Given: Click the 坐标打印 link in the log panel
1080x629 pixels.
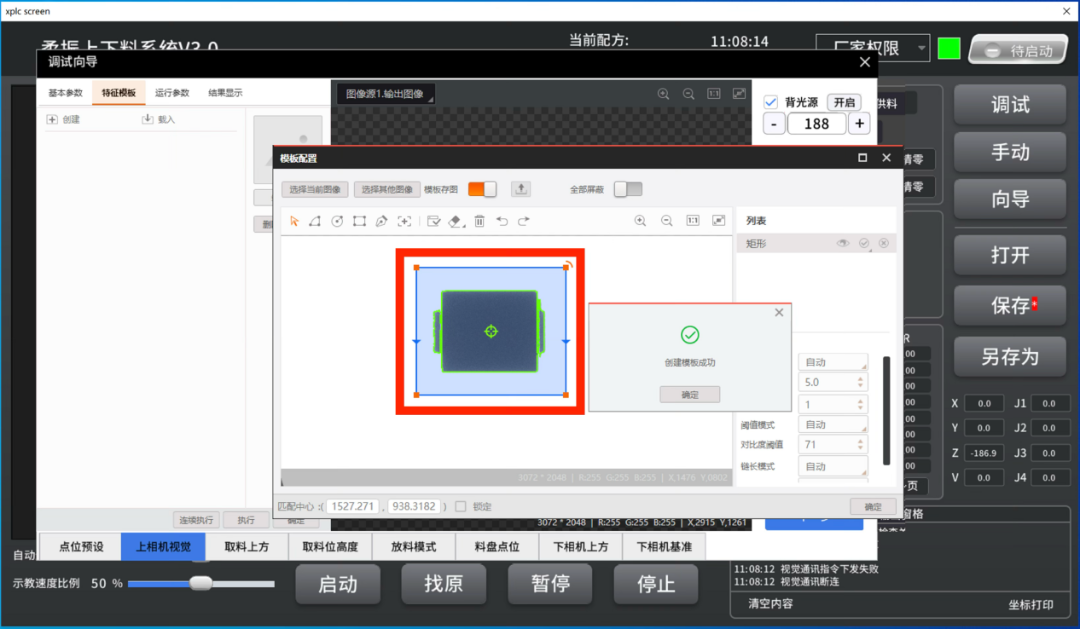Looking at the screenshot, I should (1031, 604).
